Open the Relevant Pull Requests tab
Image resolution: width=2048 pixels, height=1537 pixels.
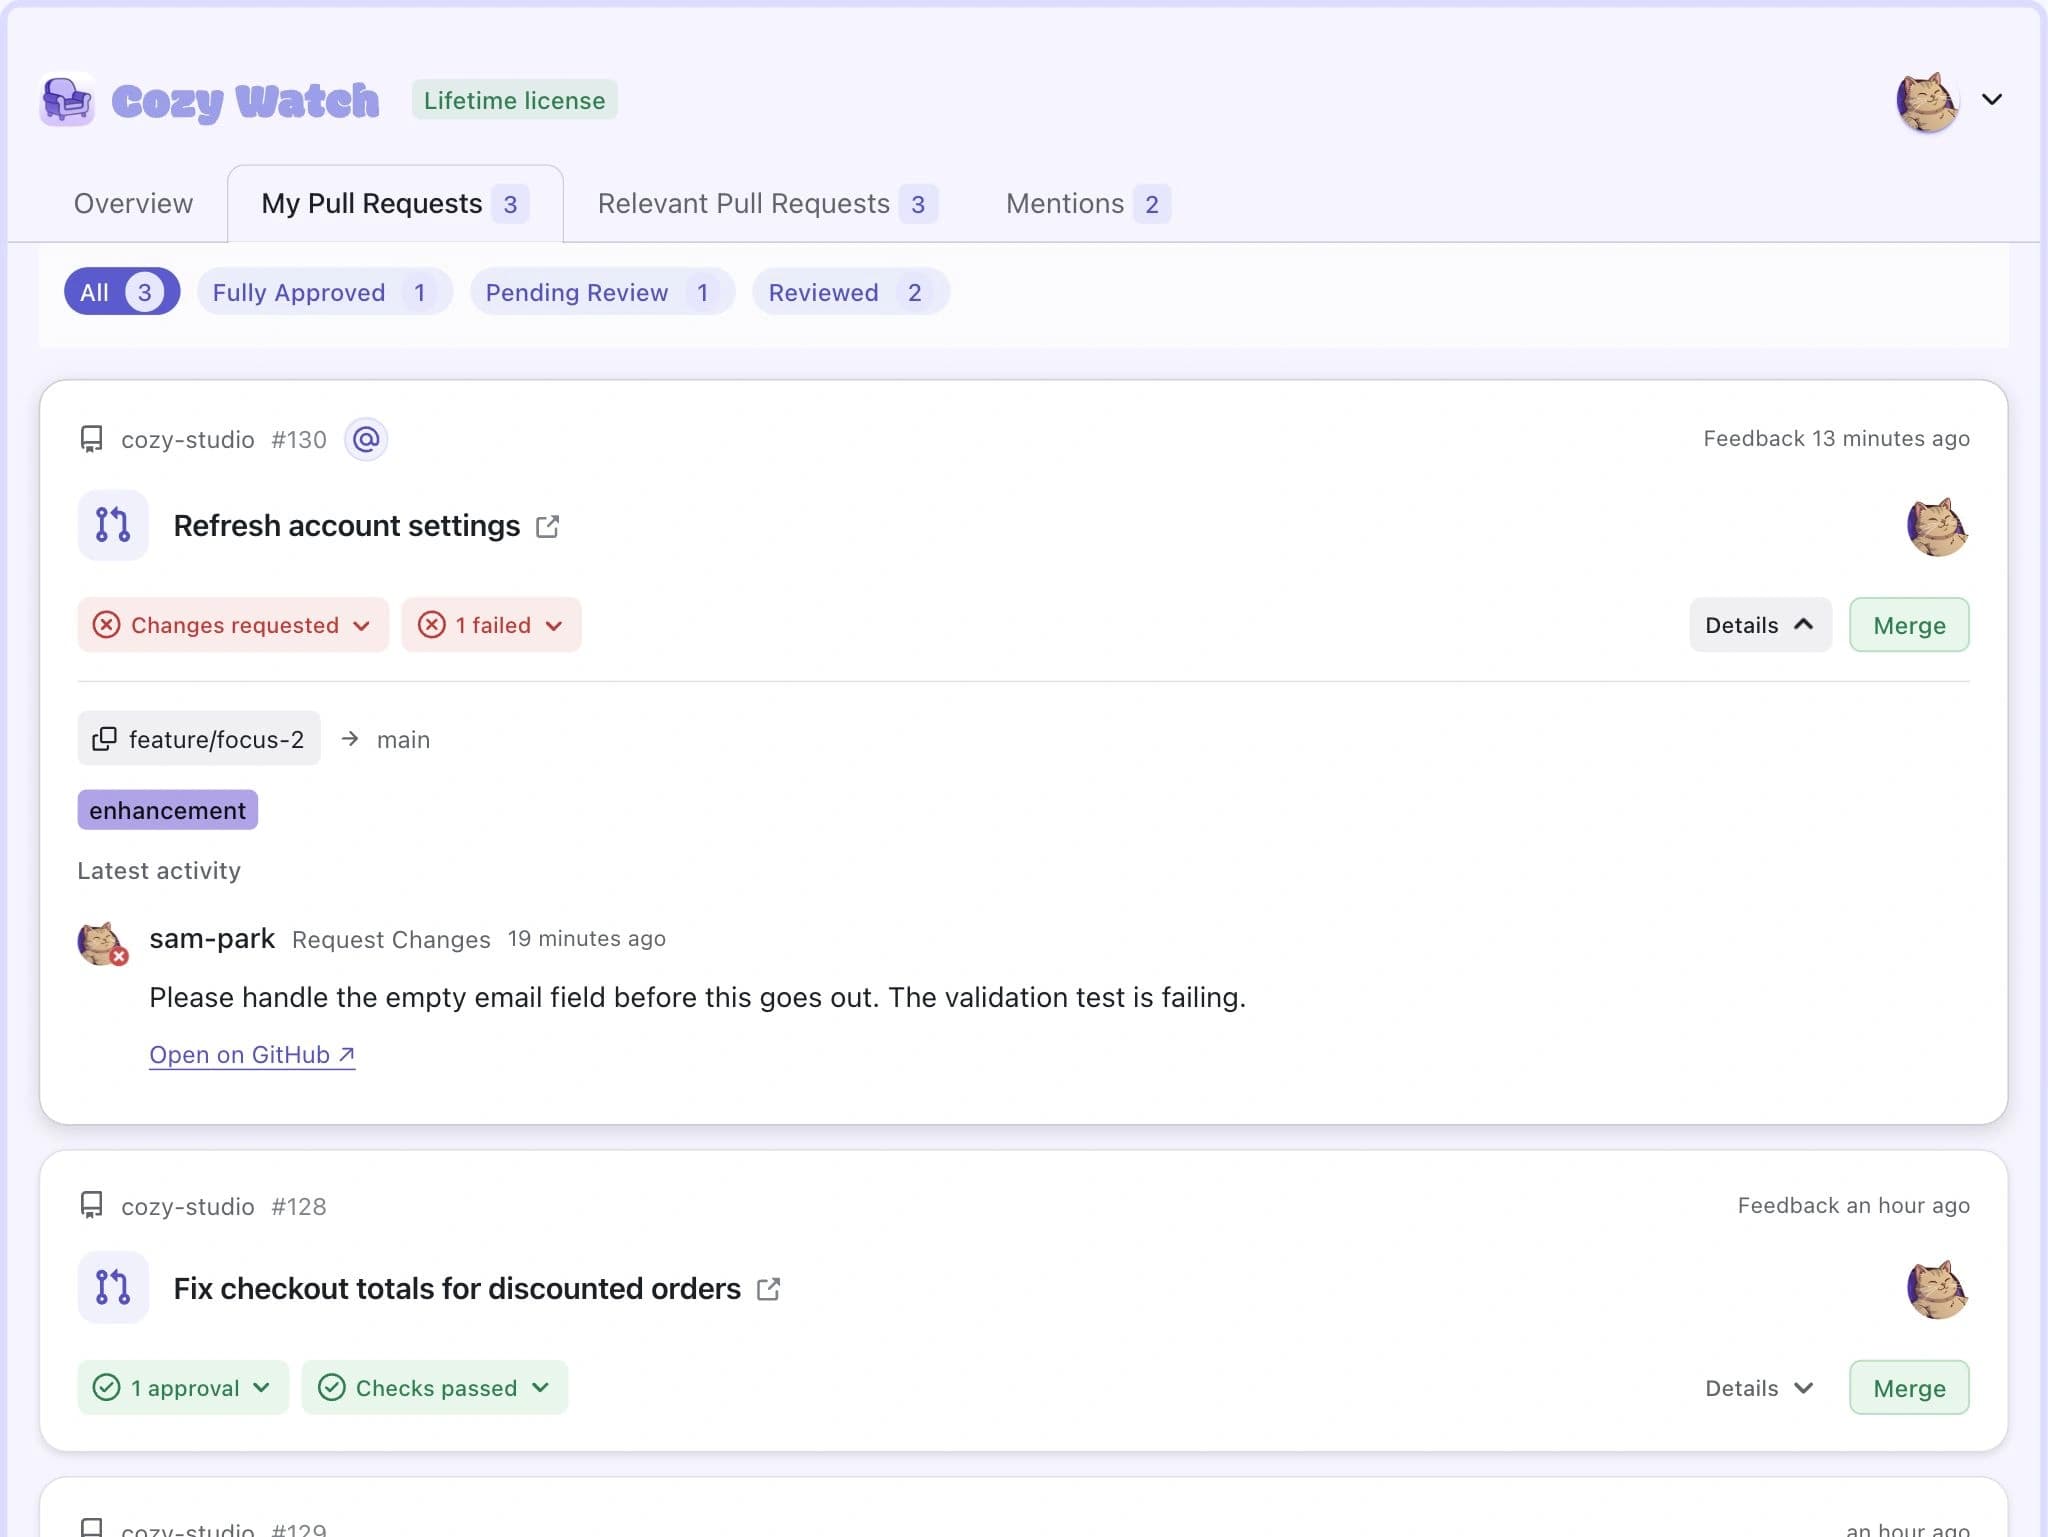pos(766,204)
